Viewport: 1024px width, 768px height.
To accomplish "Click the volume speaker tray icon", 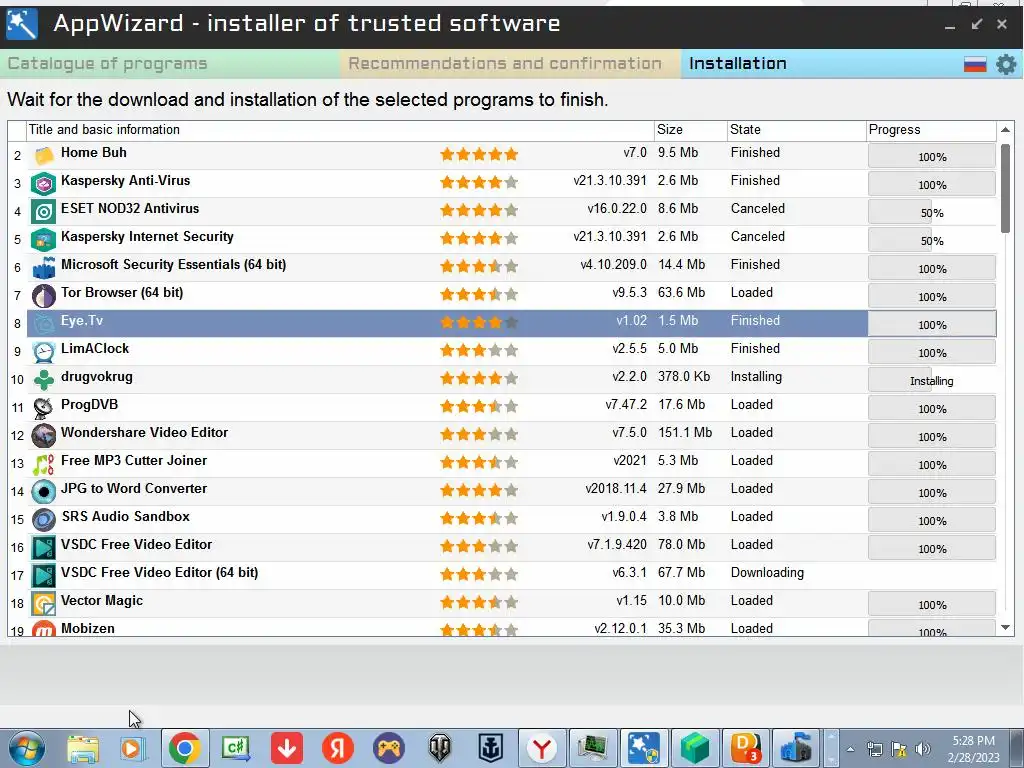I will 923,749.
